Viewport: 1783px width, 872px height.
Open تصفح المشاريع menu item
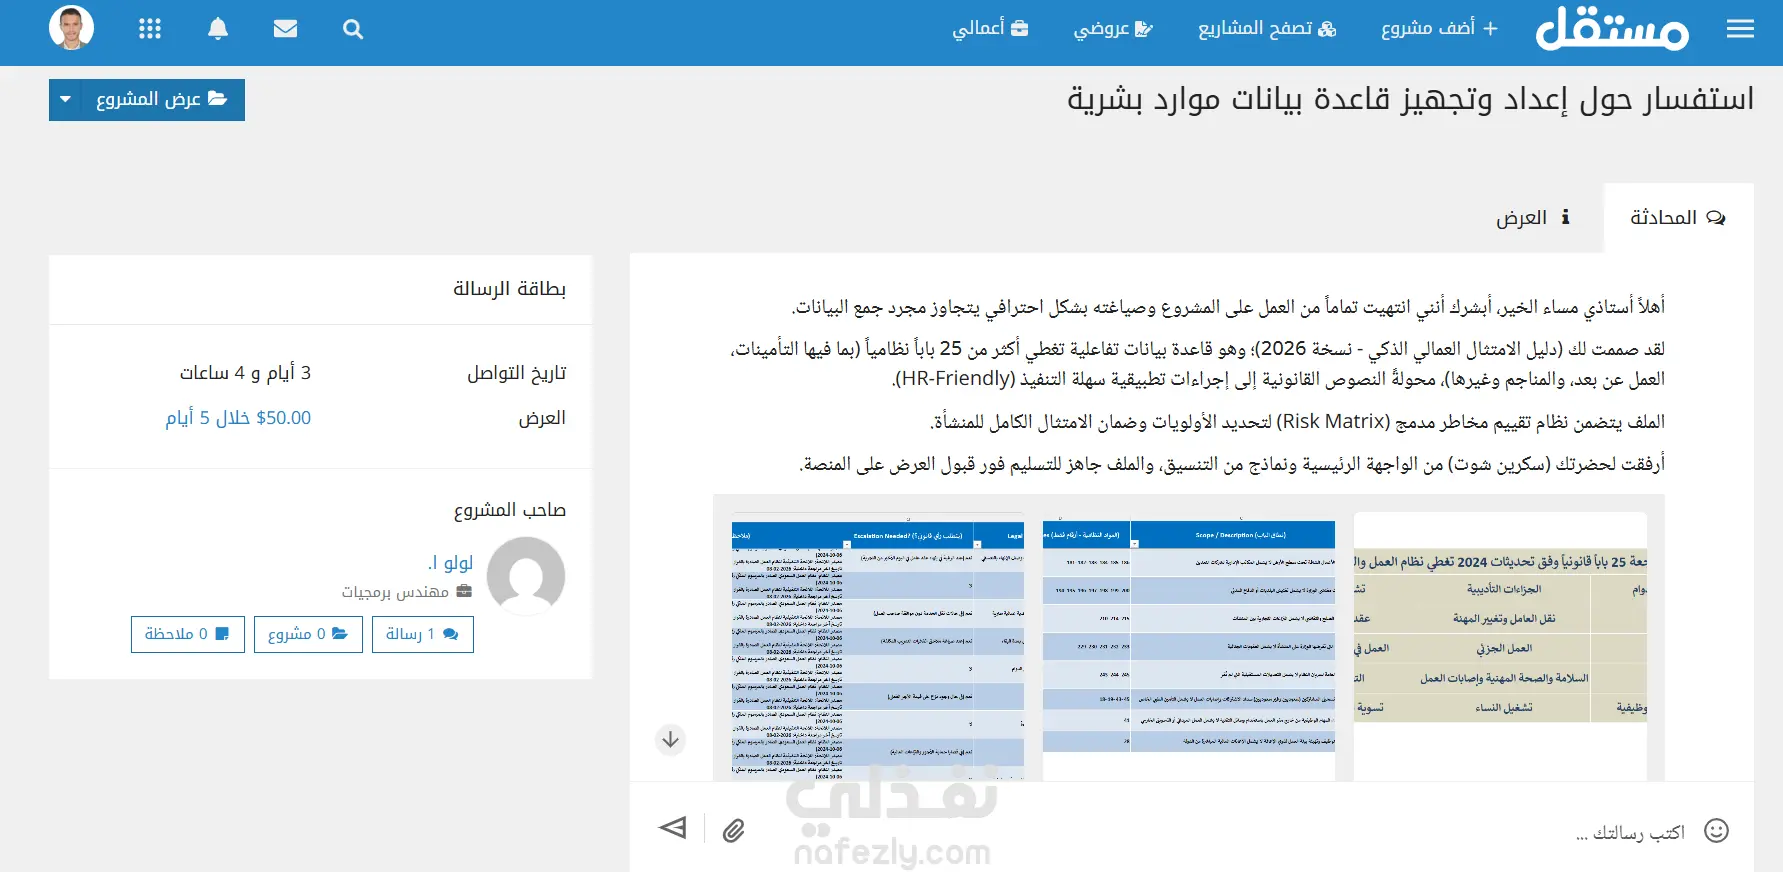click(x=1267, y=28)
